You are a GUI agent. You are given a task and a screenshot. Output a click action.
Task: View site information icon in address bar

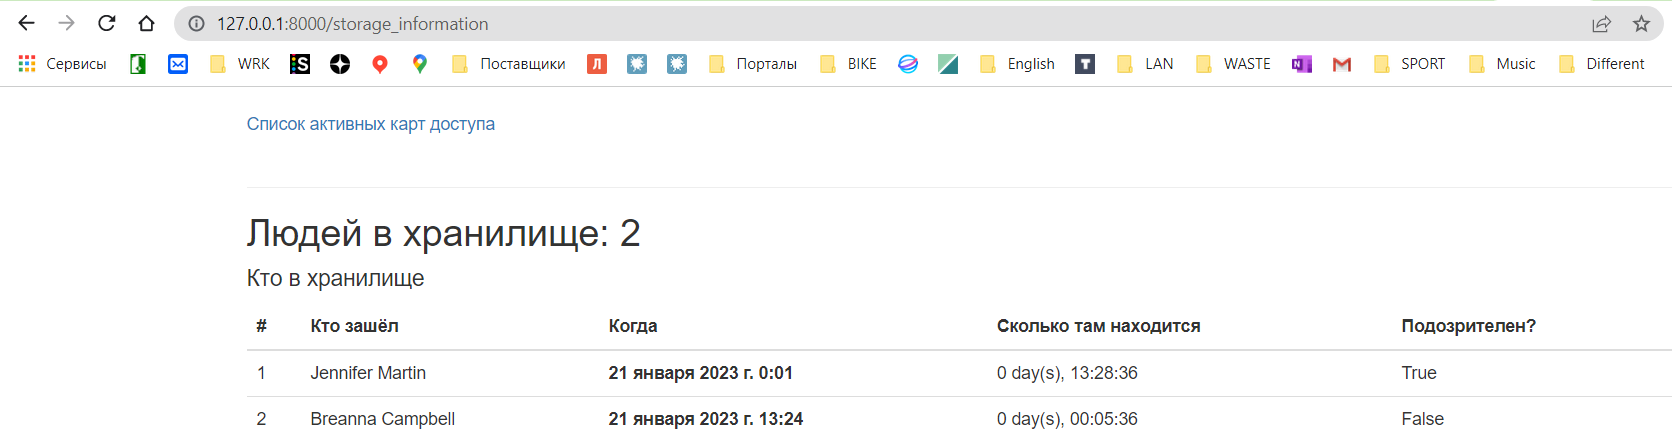(197, 24)
